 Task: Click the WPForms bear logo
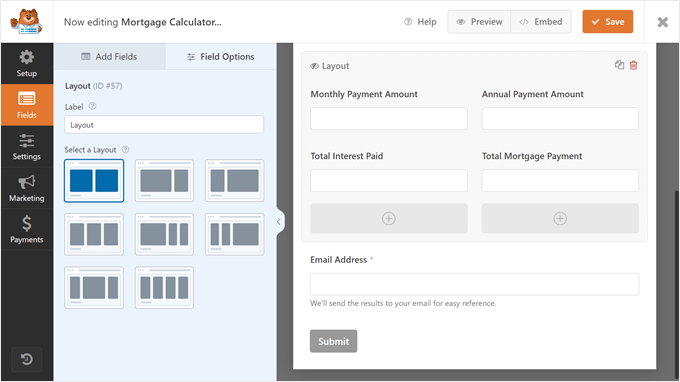(26, 22)
